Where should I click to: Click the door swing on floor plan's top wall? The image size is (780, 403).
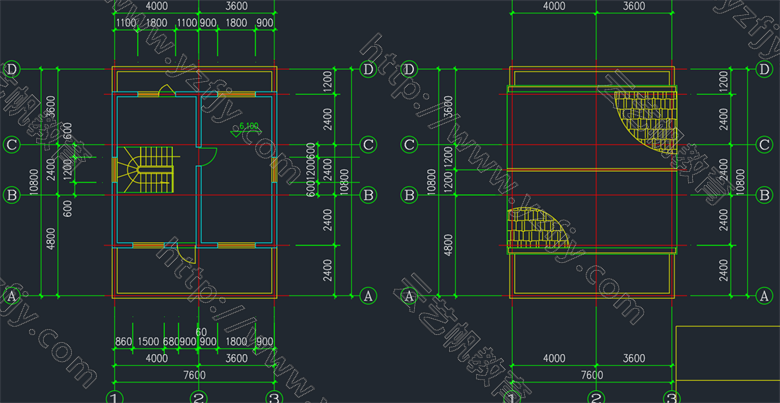click(166, 90)
